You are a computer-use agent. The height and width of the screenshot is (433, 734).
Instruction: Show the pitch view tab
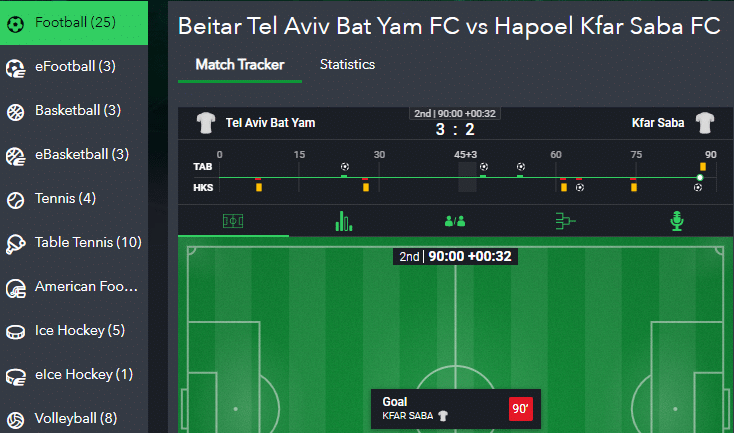tap(233, 221)
